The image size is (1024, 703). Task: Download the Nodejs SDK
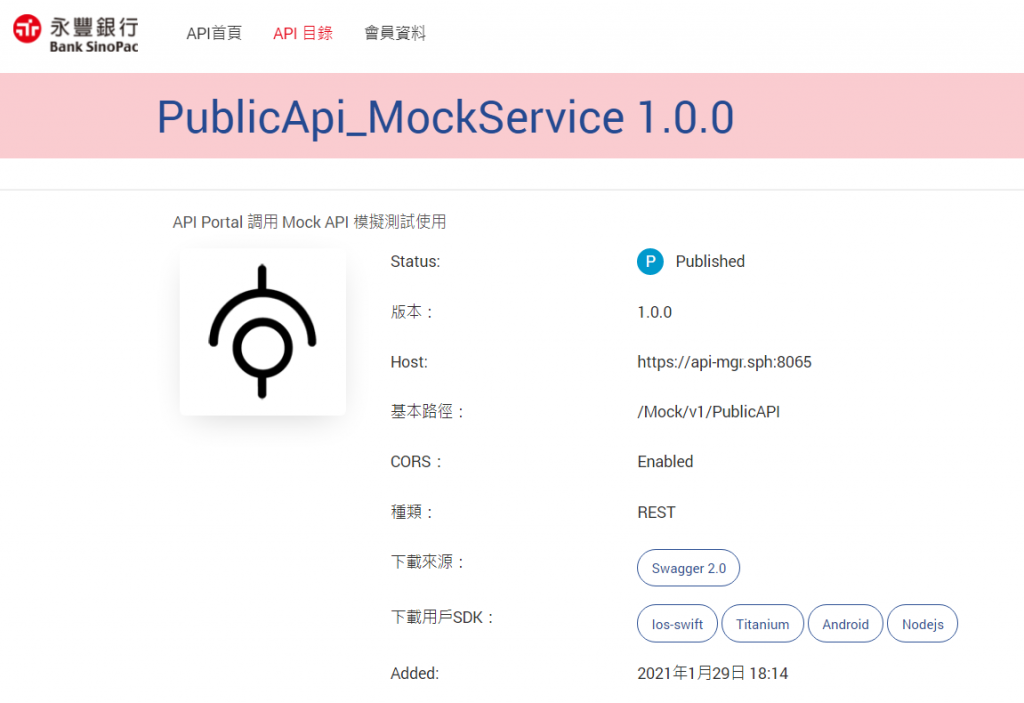pyautogui.click(x=922, y=624)
